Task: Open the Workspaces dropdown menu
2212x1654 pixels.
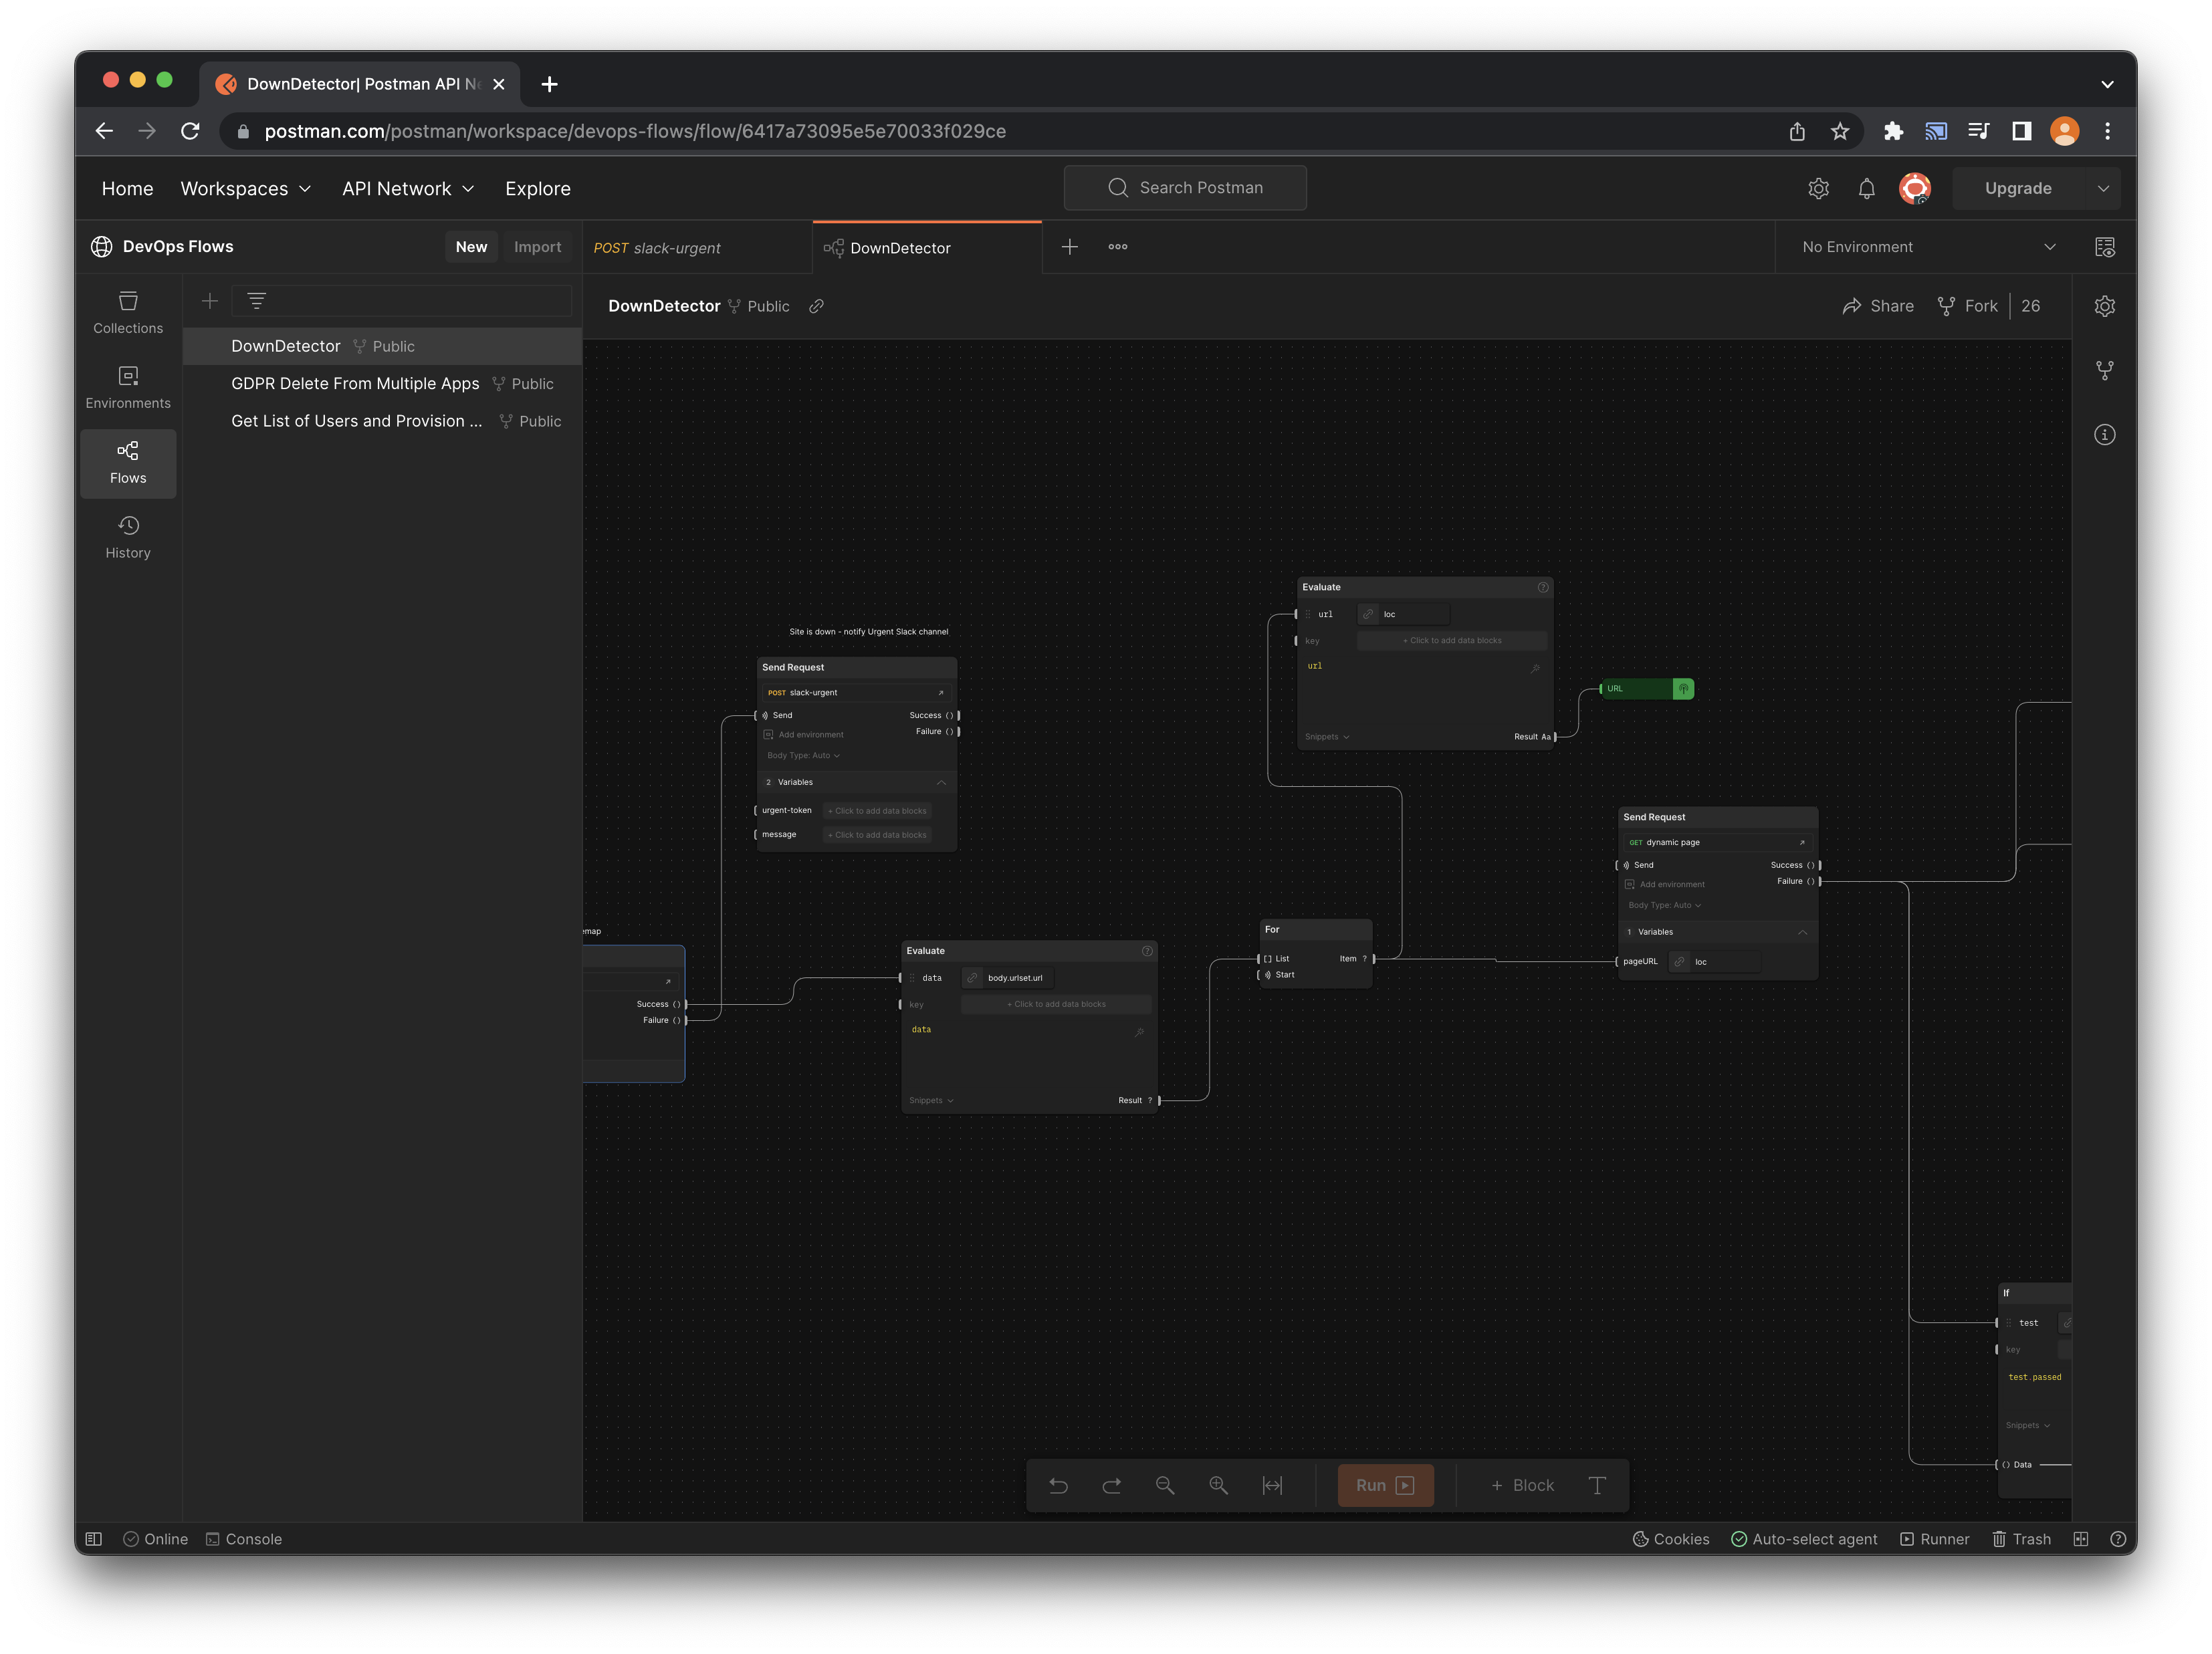Action: 245,188
